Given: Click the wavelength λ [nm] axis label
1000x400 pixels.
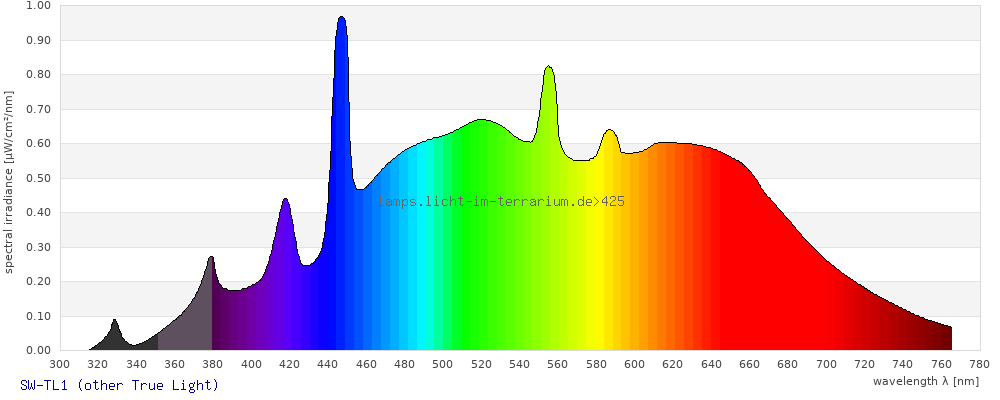Looking at the screenshot, I should [925, 381].
